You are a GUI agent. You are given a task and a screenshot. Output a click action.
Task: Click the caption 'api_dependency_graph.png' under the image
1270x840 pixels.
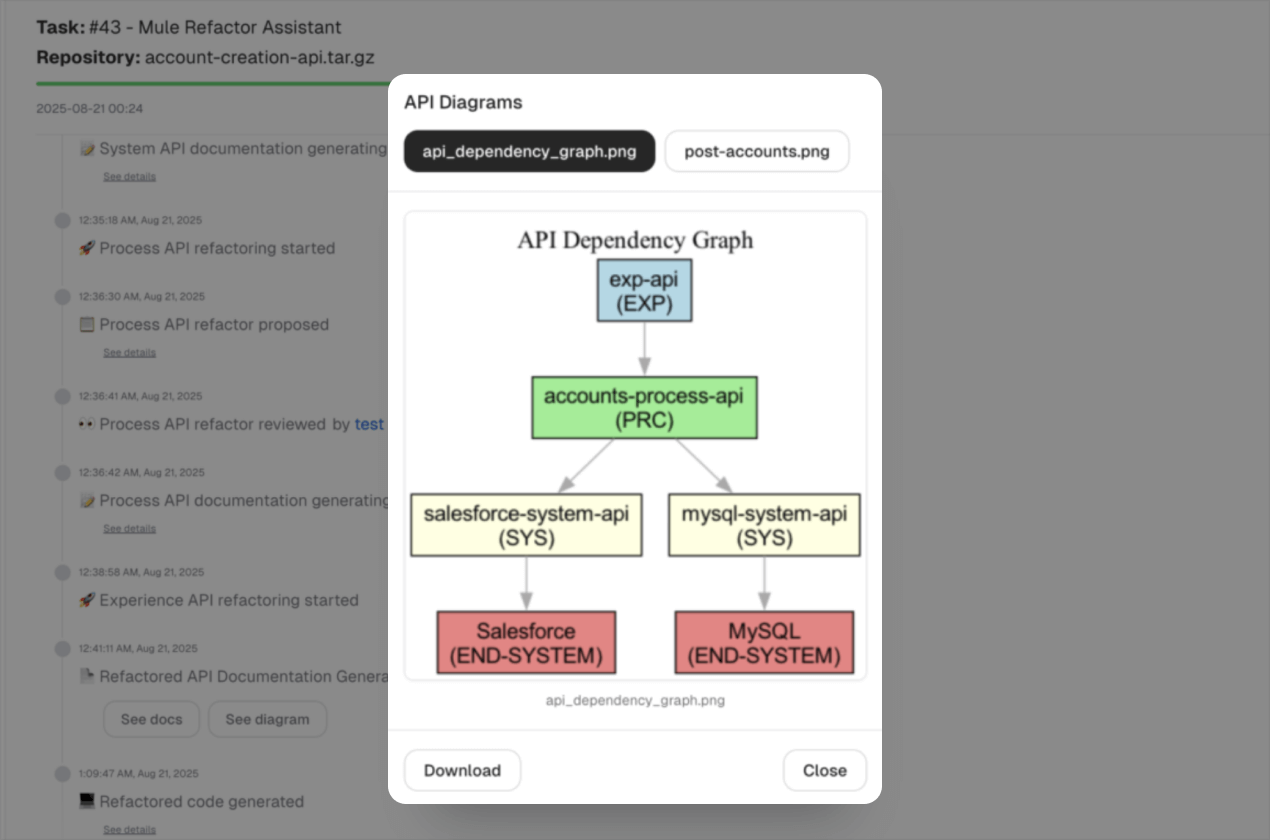pyautogui.click(x=635, y=700)
